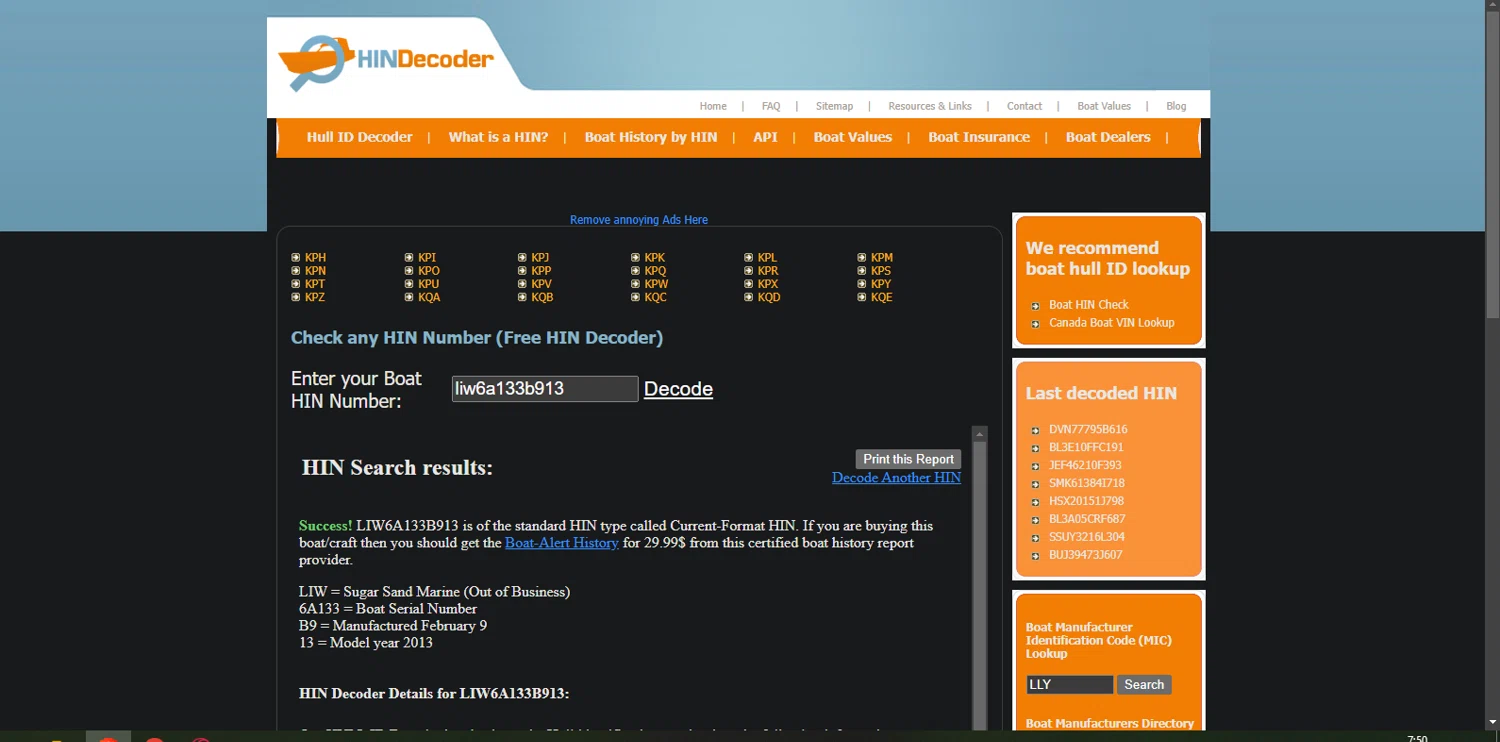Viewport: 1500px width, 742px height.
Task: Open last decoded HIN SSUY3216L304
Action: point(1086,538)
